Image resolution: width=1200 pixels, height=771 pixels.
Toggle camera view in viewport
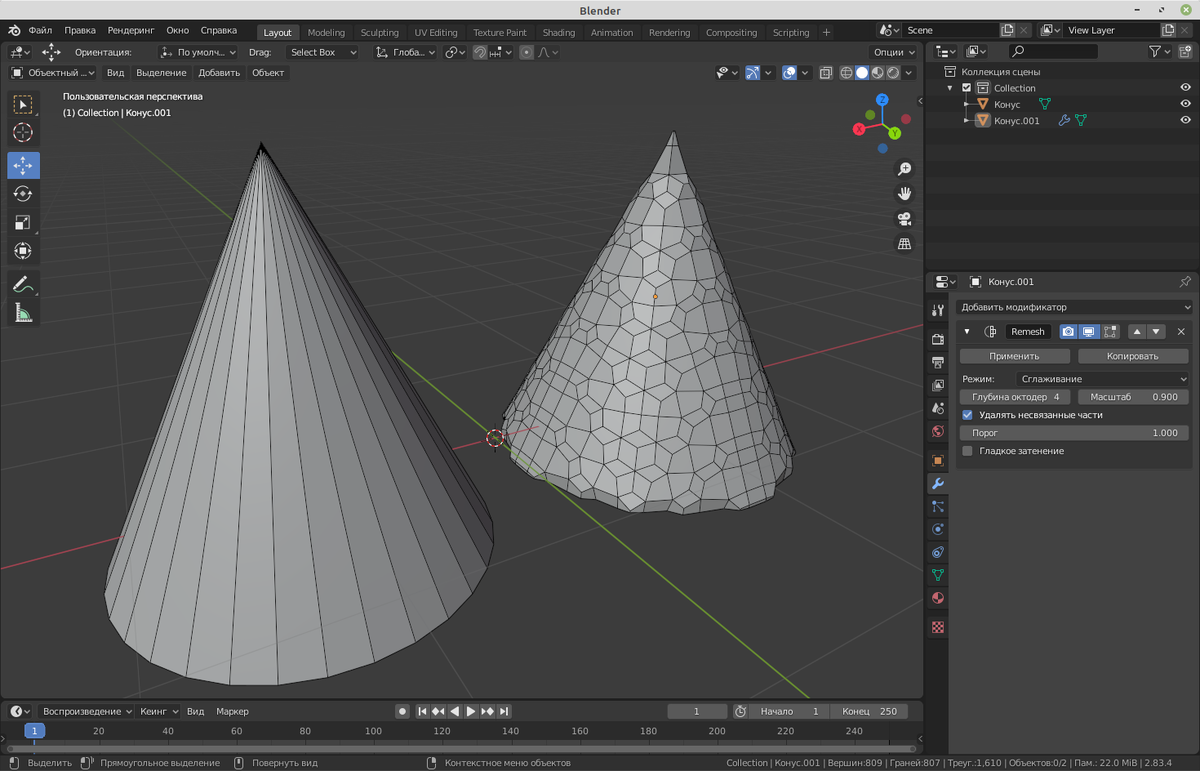[904, 219]
